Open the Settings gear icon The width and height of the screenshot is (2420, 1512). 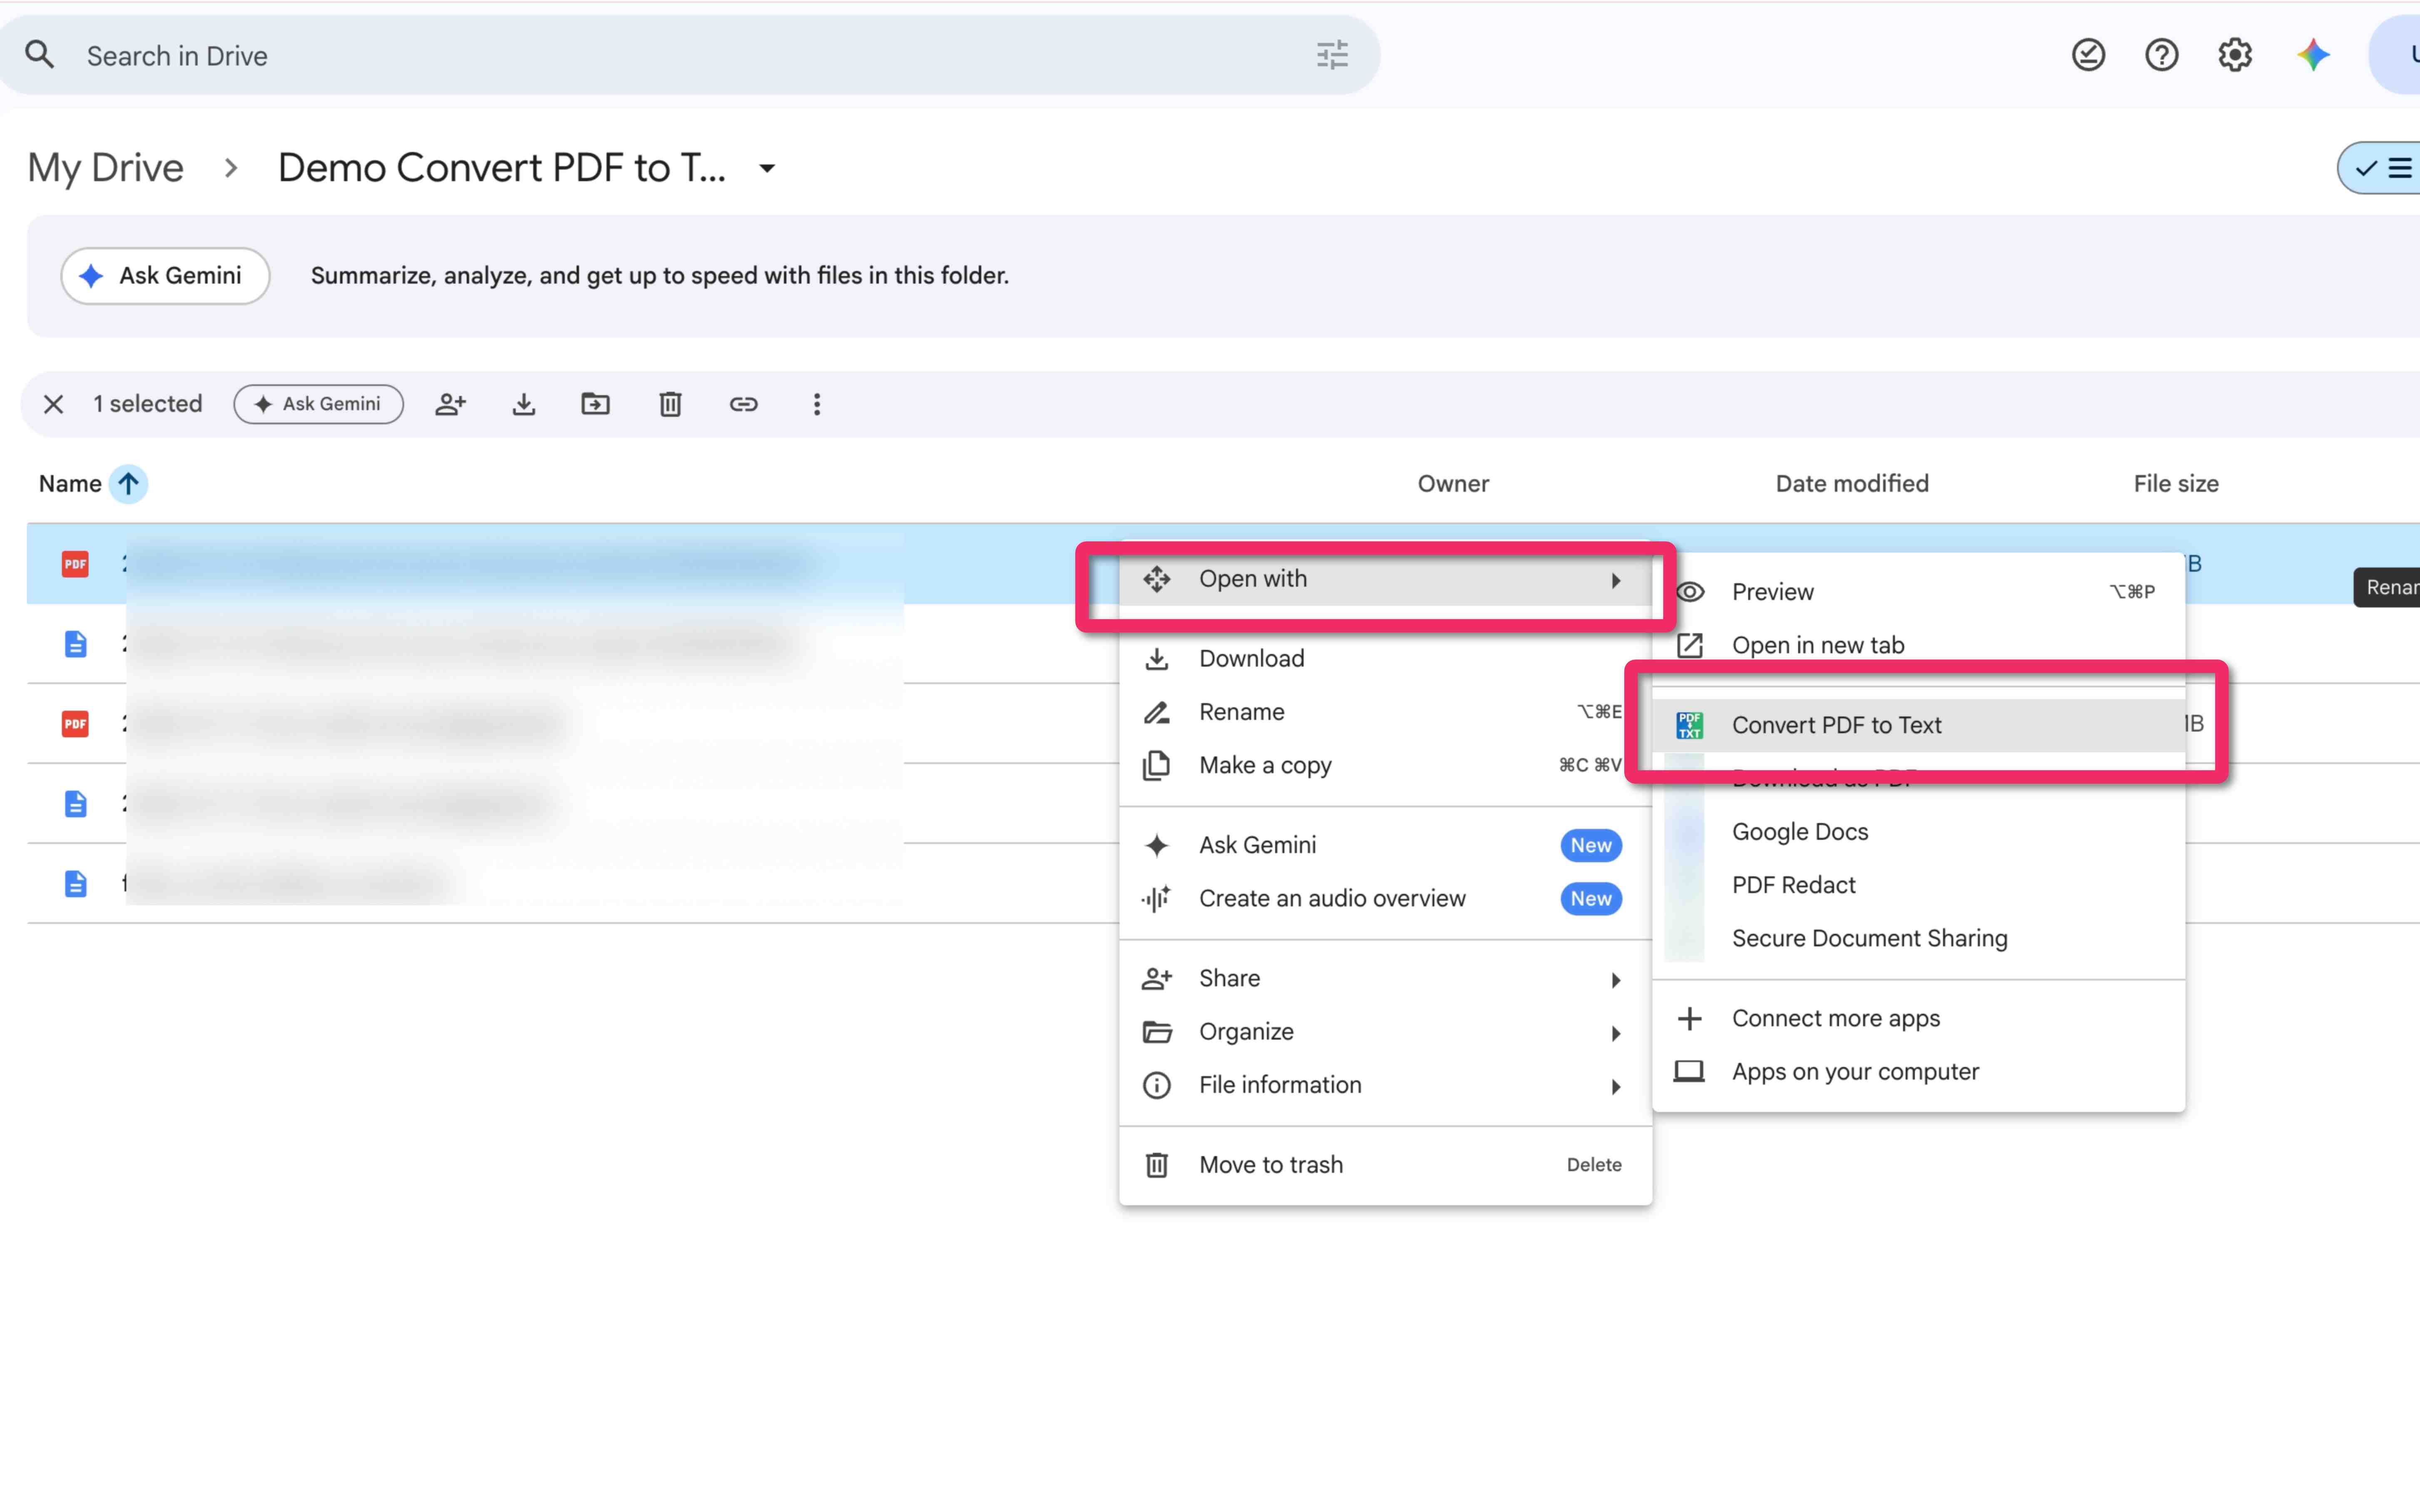(2235, 55)
